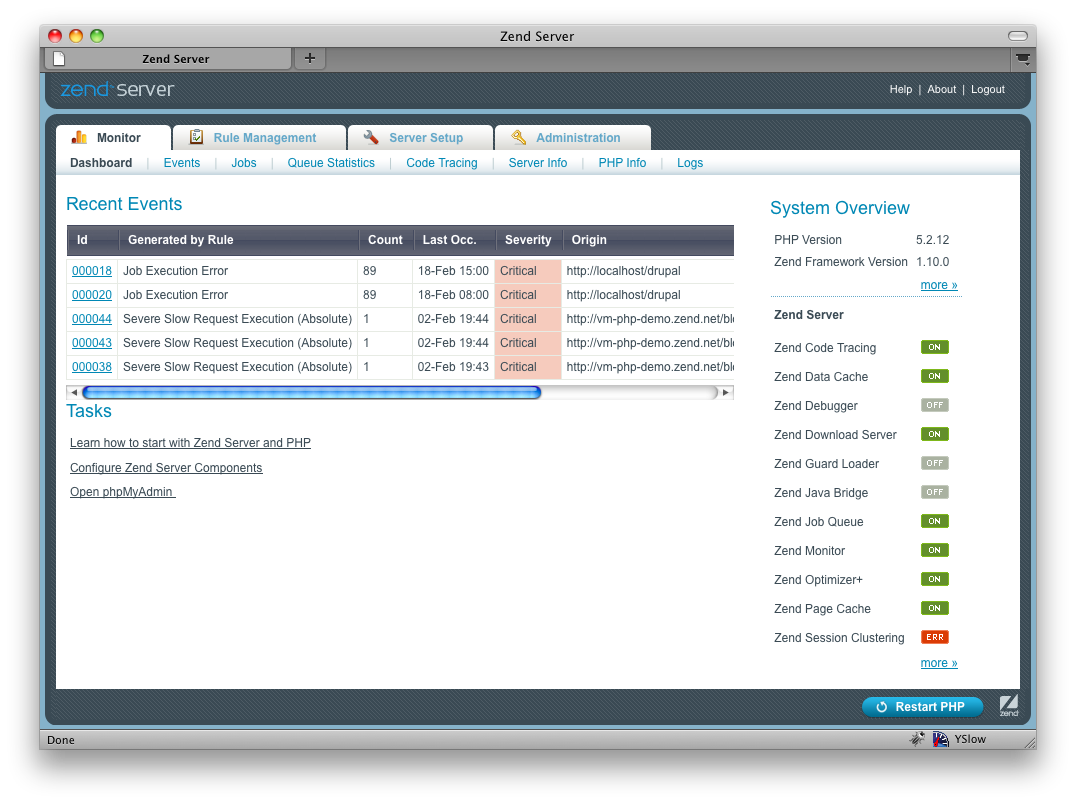Click the Logout link

click(x=987, y=89)
